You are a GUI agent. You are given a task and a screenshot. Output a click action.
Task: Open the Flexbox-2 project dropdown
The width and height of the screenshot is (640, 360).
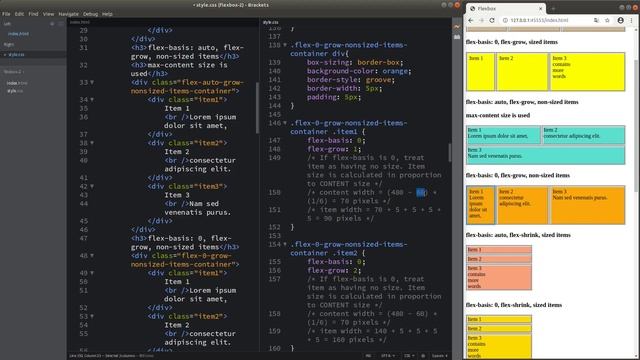pyautogui.click(x=13, y=72)
